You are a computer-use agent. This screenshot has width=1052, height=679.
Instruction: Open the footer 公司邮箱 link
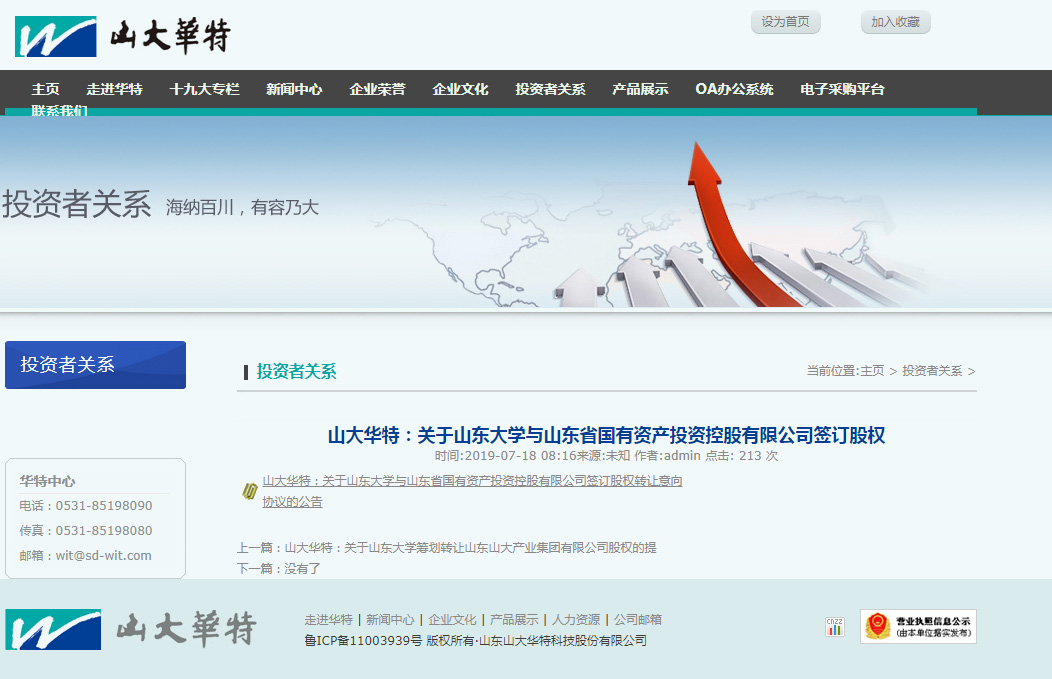(x=637, y=619)
